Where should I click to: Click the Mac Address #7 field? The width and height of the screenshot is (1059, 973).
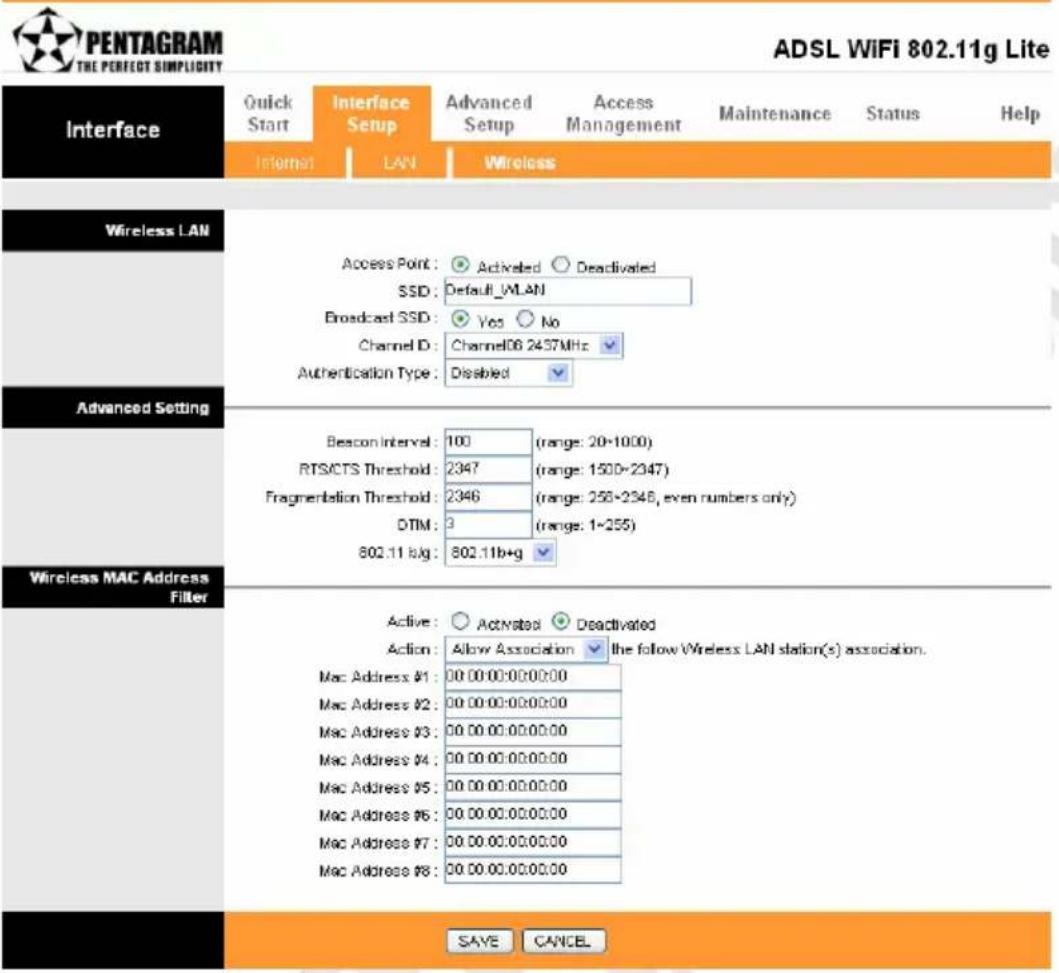point(532,843)
